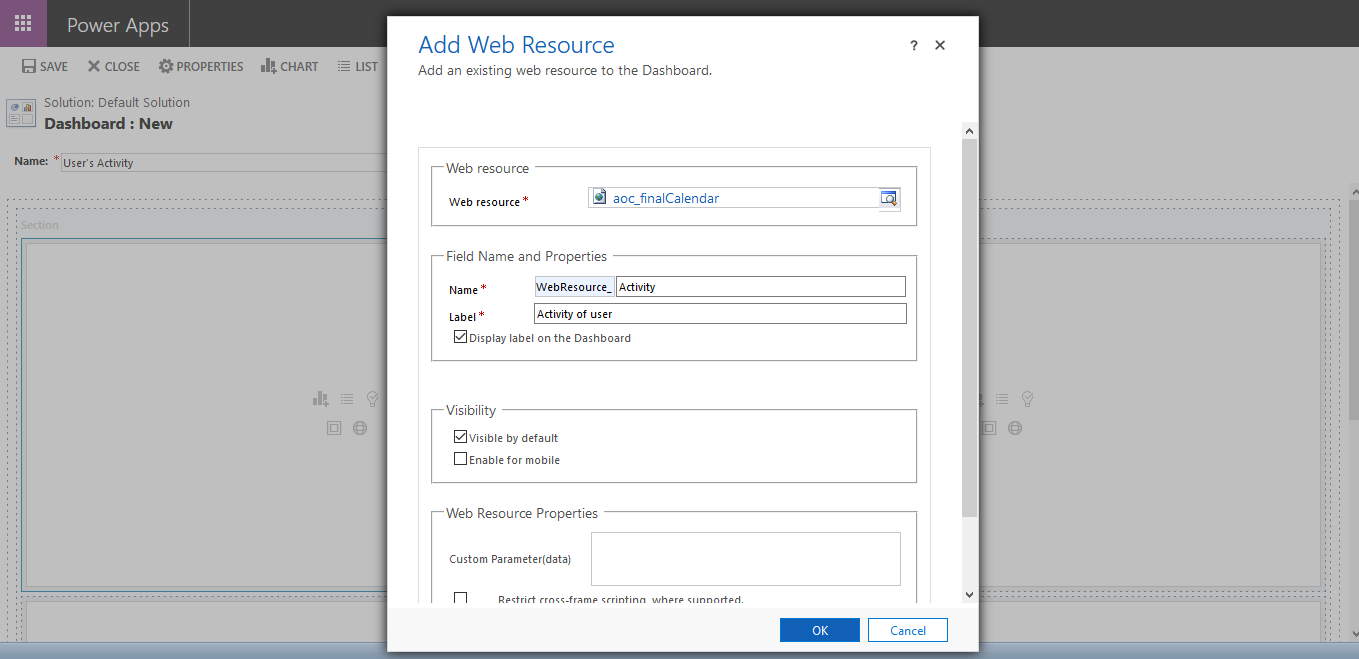
Task: Insert iframe icon in section right of dialog
Action: coord(988,428)
